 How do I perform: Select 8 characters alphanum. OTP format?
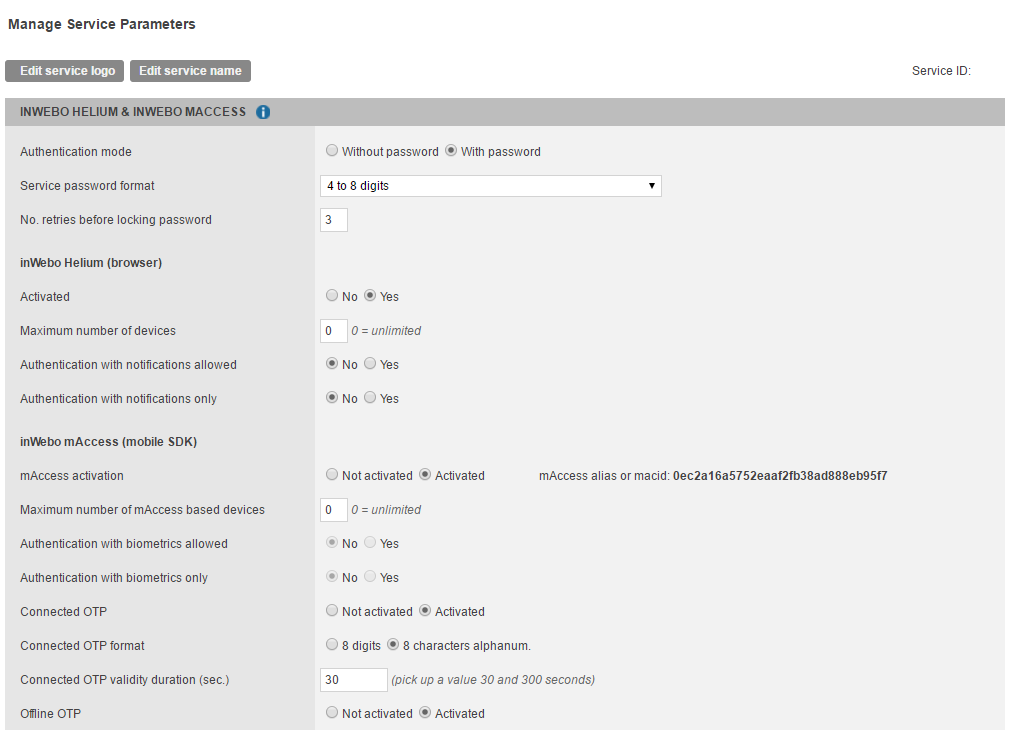pos(393,646)
